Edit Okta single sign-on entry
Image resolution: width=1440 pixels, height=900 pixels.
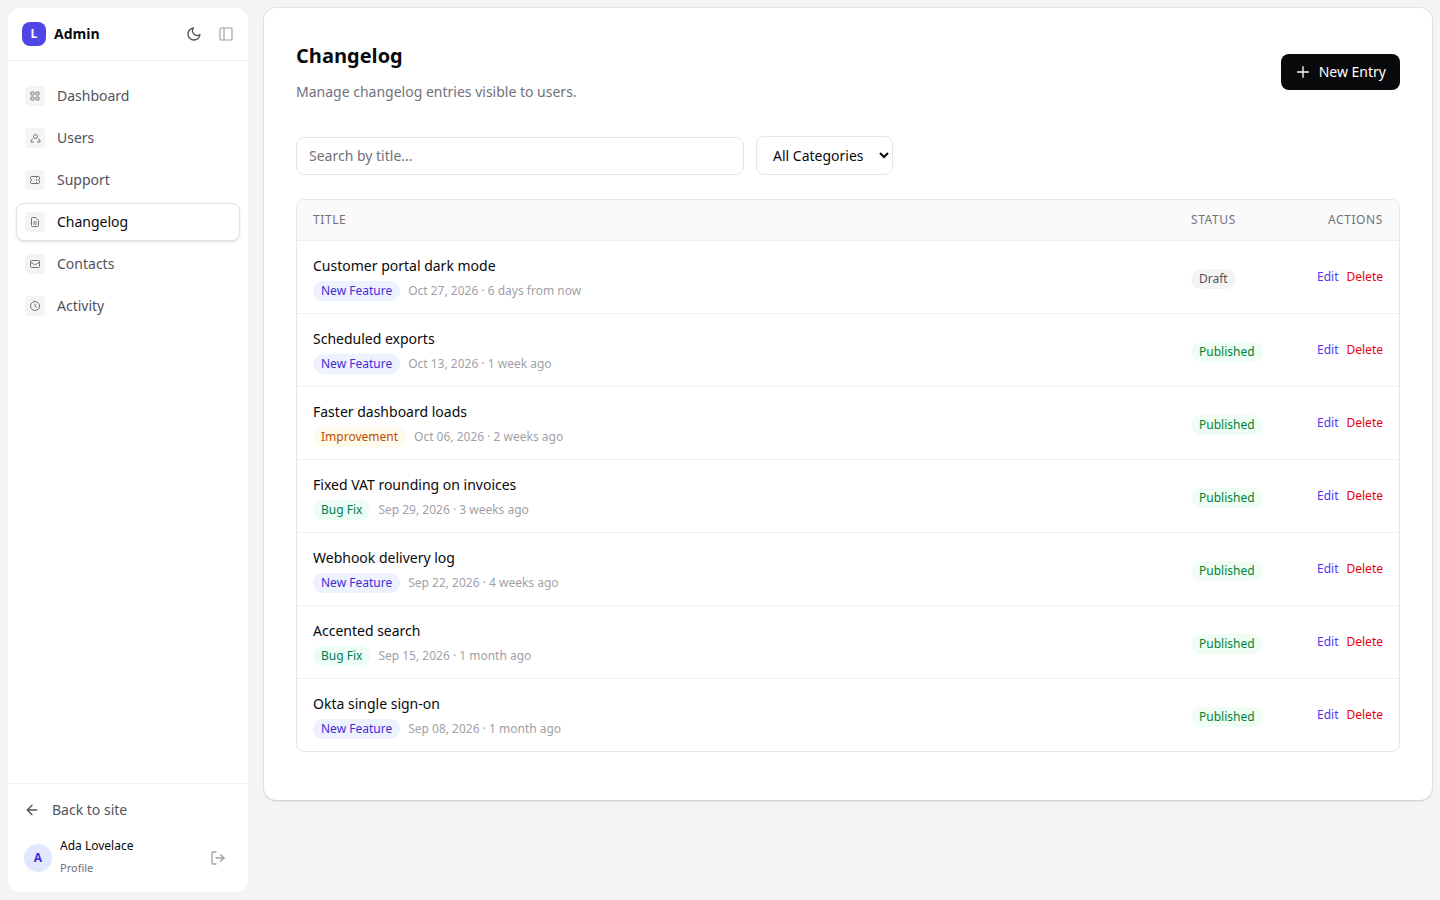point(1327,715)
